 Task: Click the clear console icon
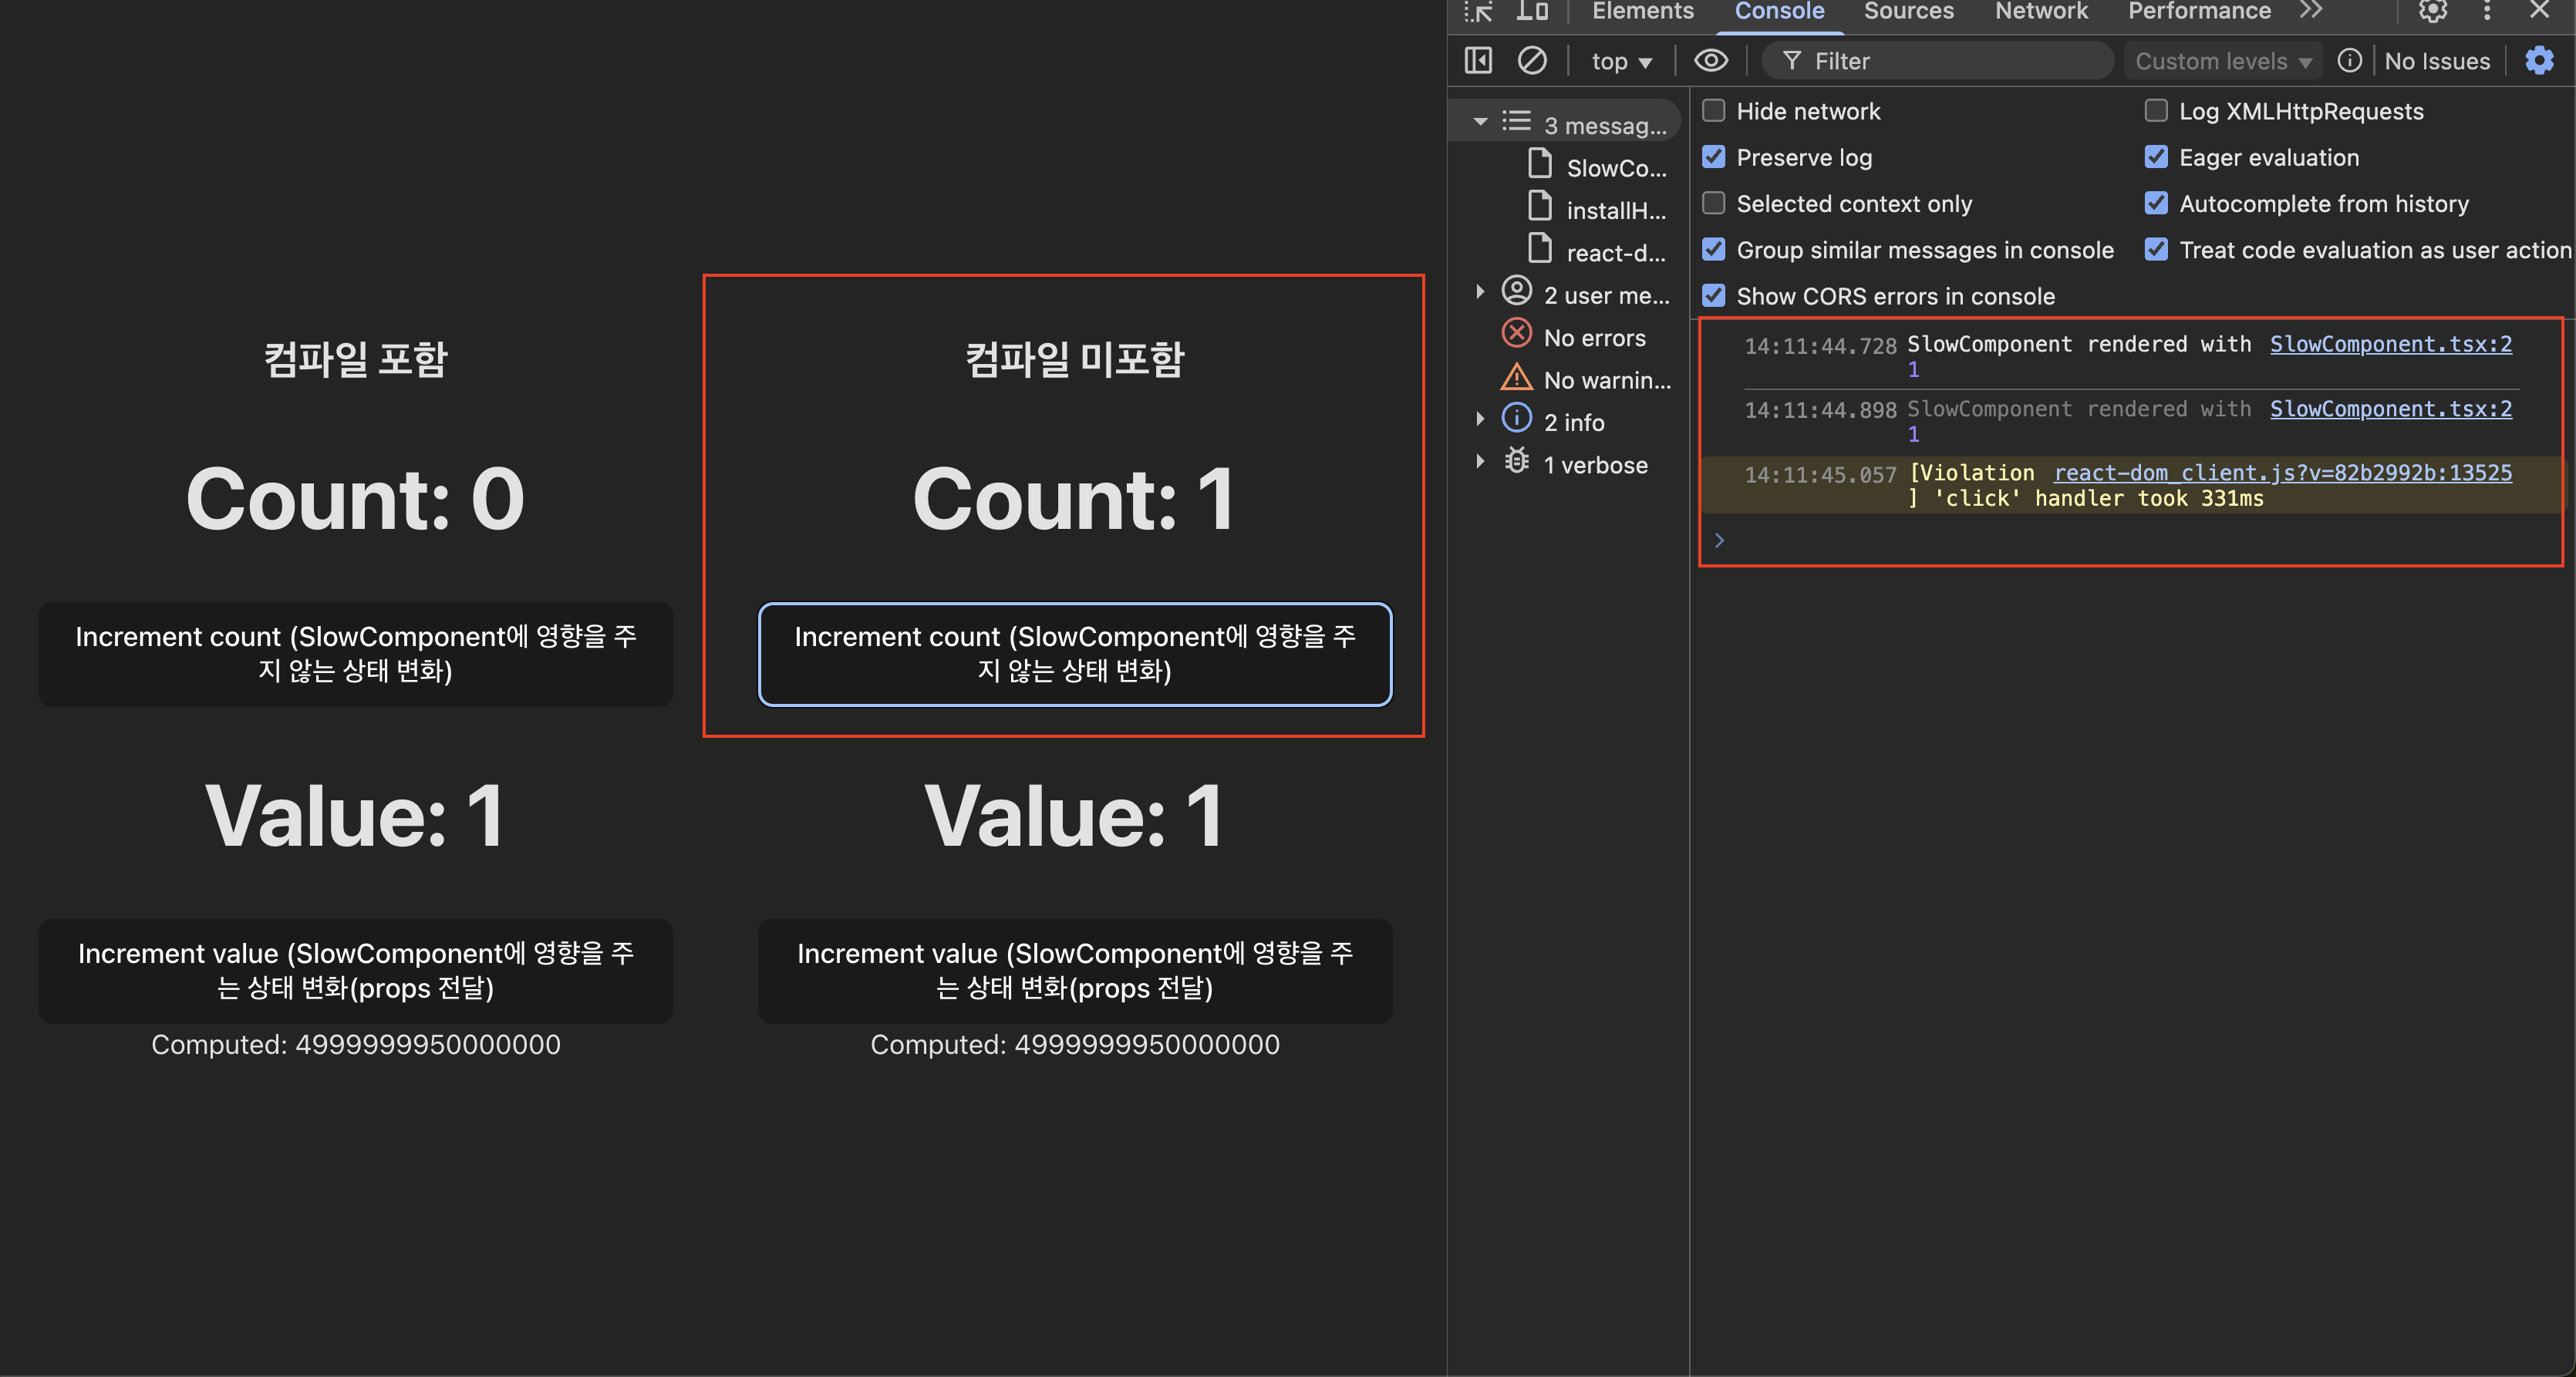(1531, 61)
